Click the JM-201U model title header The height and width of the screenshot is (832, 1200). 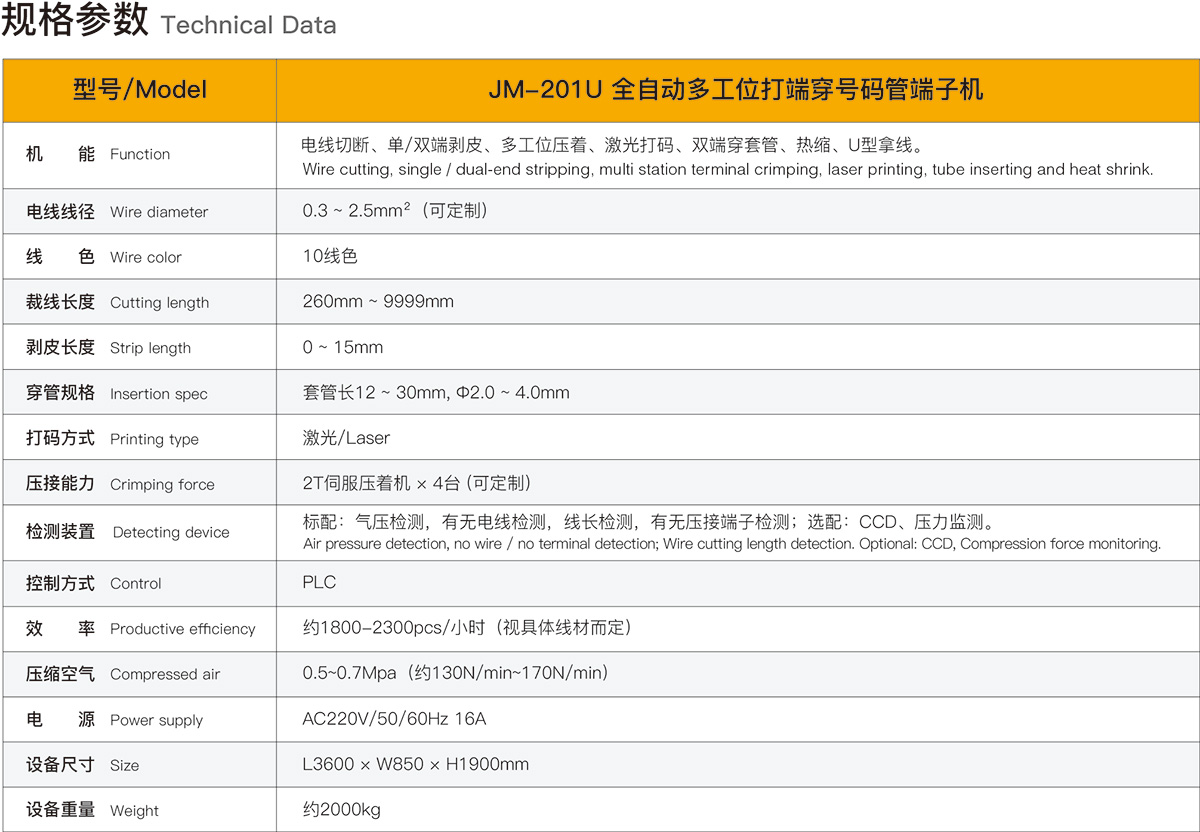[738, 90]
